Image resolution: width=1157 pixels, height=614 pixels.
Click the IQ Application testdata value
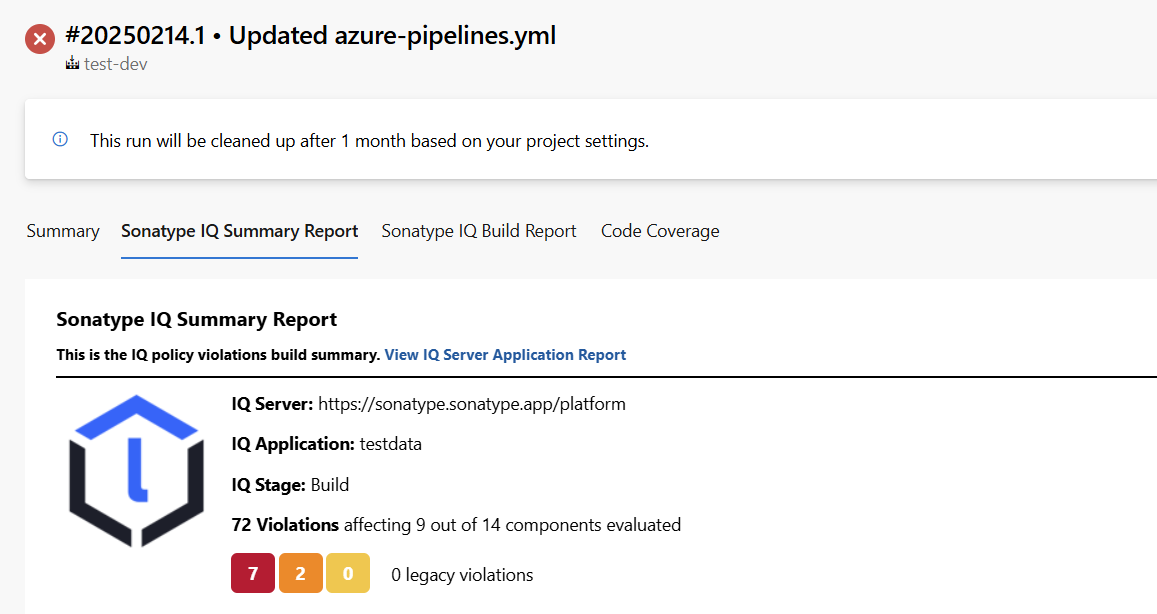click(390, 444)
